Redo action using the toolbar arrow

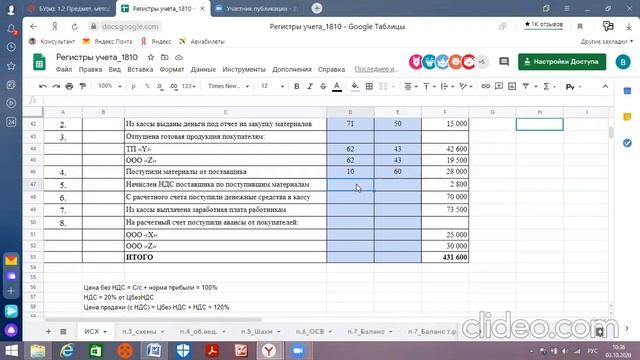(56, 86)
